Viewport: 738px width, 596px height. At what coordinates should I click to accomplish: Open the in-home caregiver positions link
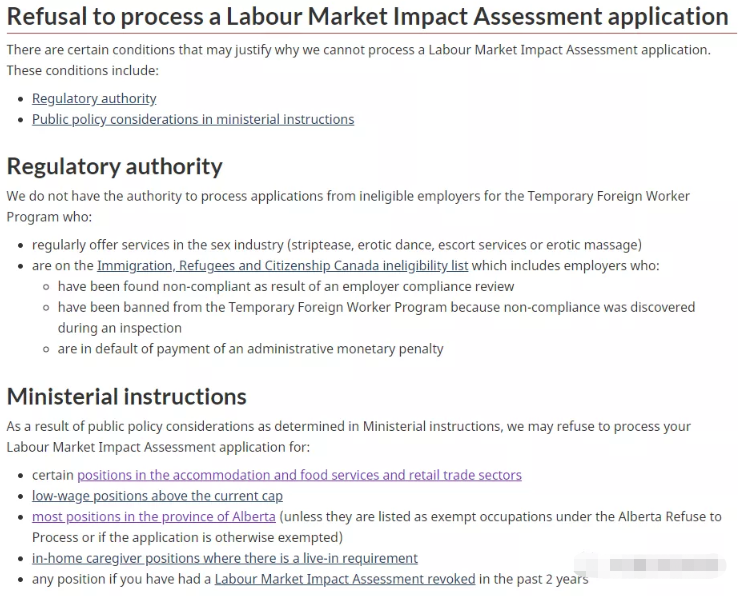225,558
